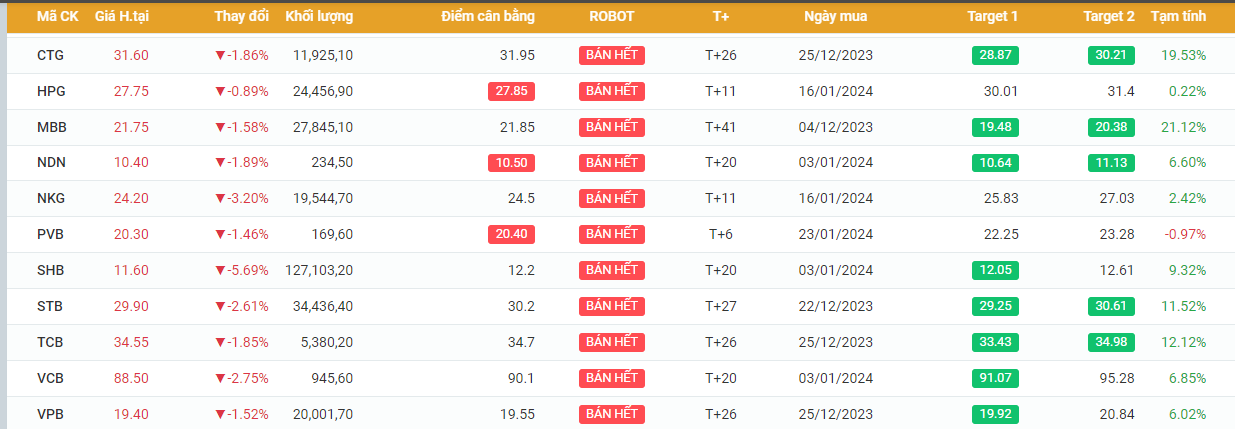Viewport: 1235px width, 429px height.
Task: Click the NKG purchase date 16/01/2024
Action: (x=835, y=199)
